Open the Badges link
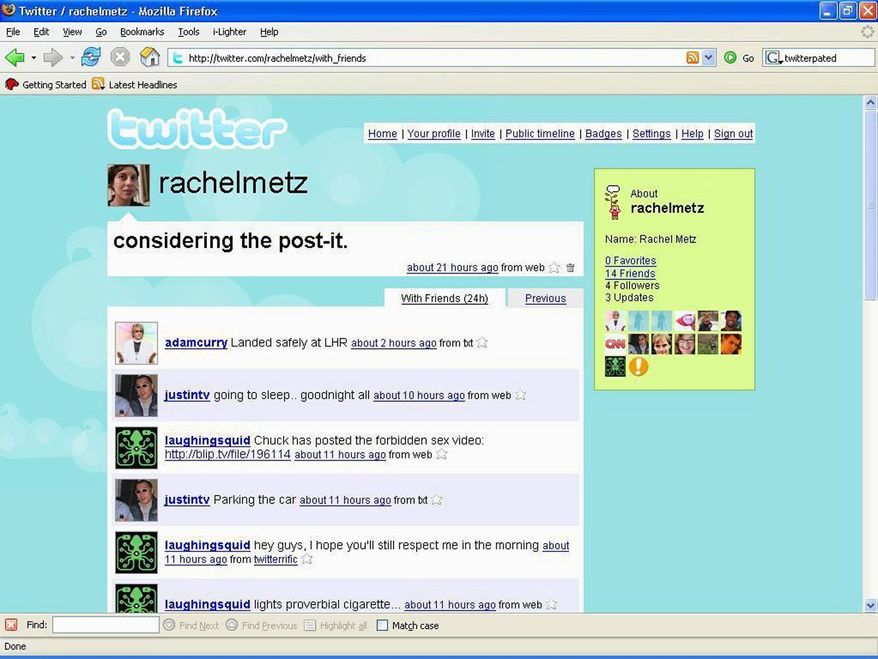This screenshot has height=659, width=878. pyautogui.click(x=603, y=134)
